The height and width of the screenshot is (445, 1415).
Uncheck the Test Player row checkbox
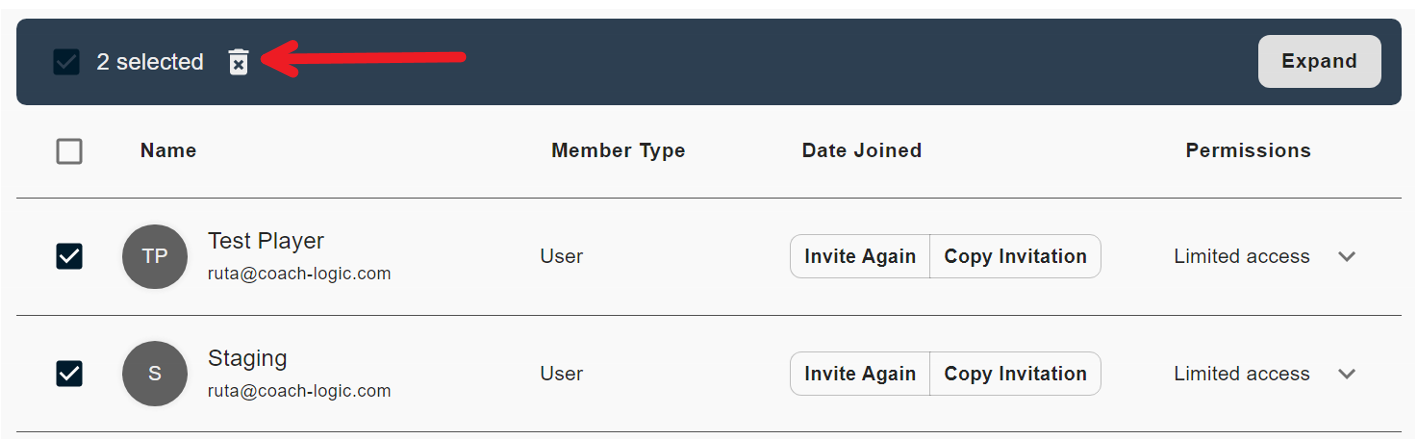pyautogui.click(x=69, y=257)
